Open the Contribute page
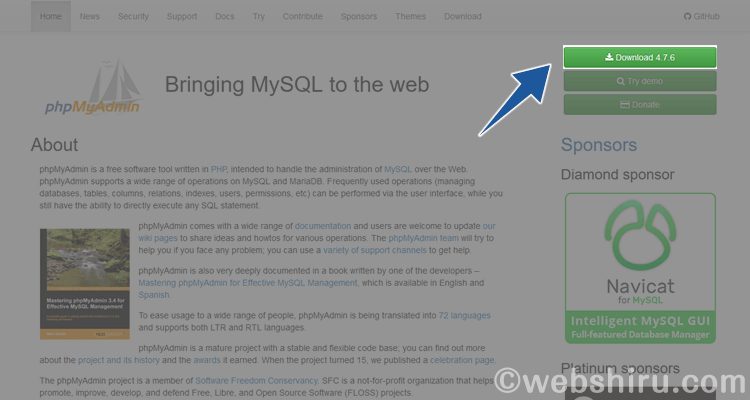The height and width of the screenshot is (400, 750). pyautogui.click(x=302, y=16)
